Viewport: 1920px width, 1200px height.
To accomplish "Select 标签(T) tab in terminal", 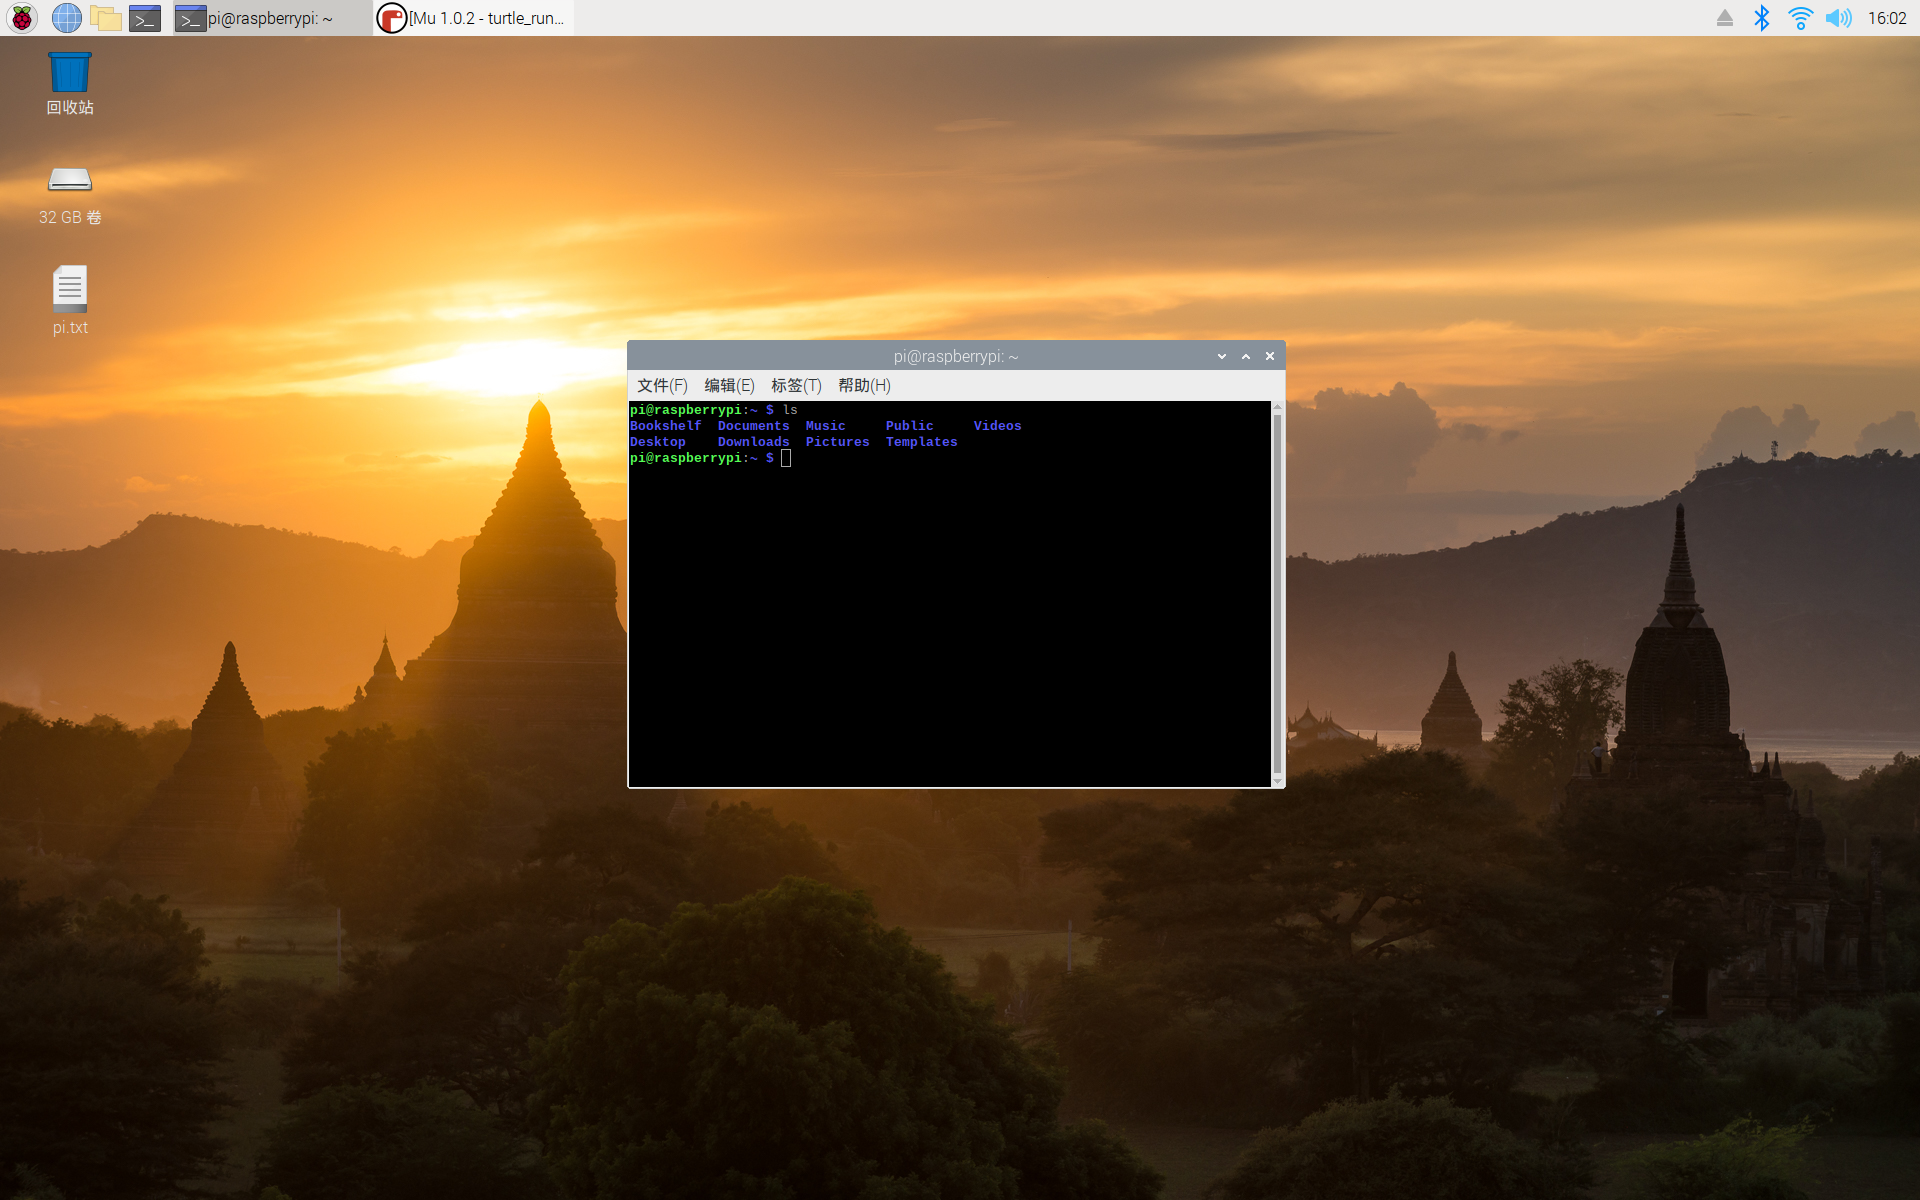I will [x=796, y=386].
